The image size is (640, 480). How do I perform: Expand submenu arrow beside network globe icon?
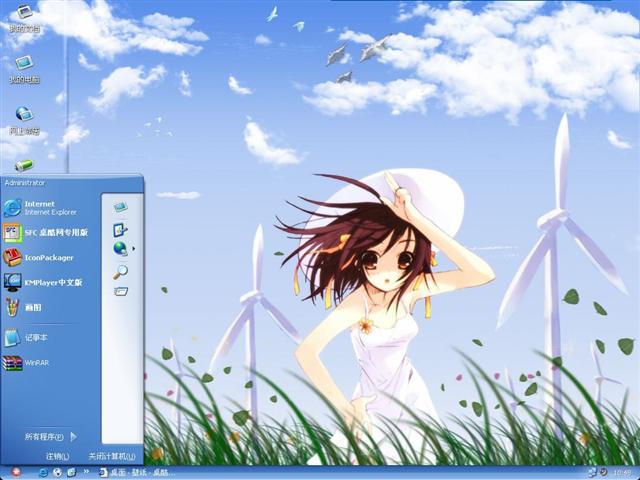tap(133, 248)
